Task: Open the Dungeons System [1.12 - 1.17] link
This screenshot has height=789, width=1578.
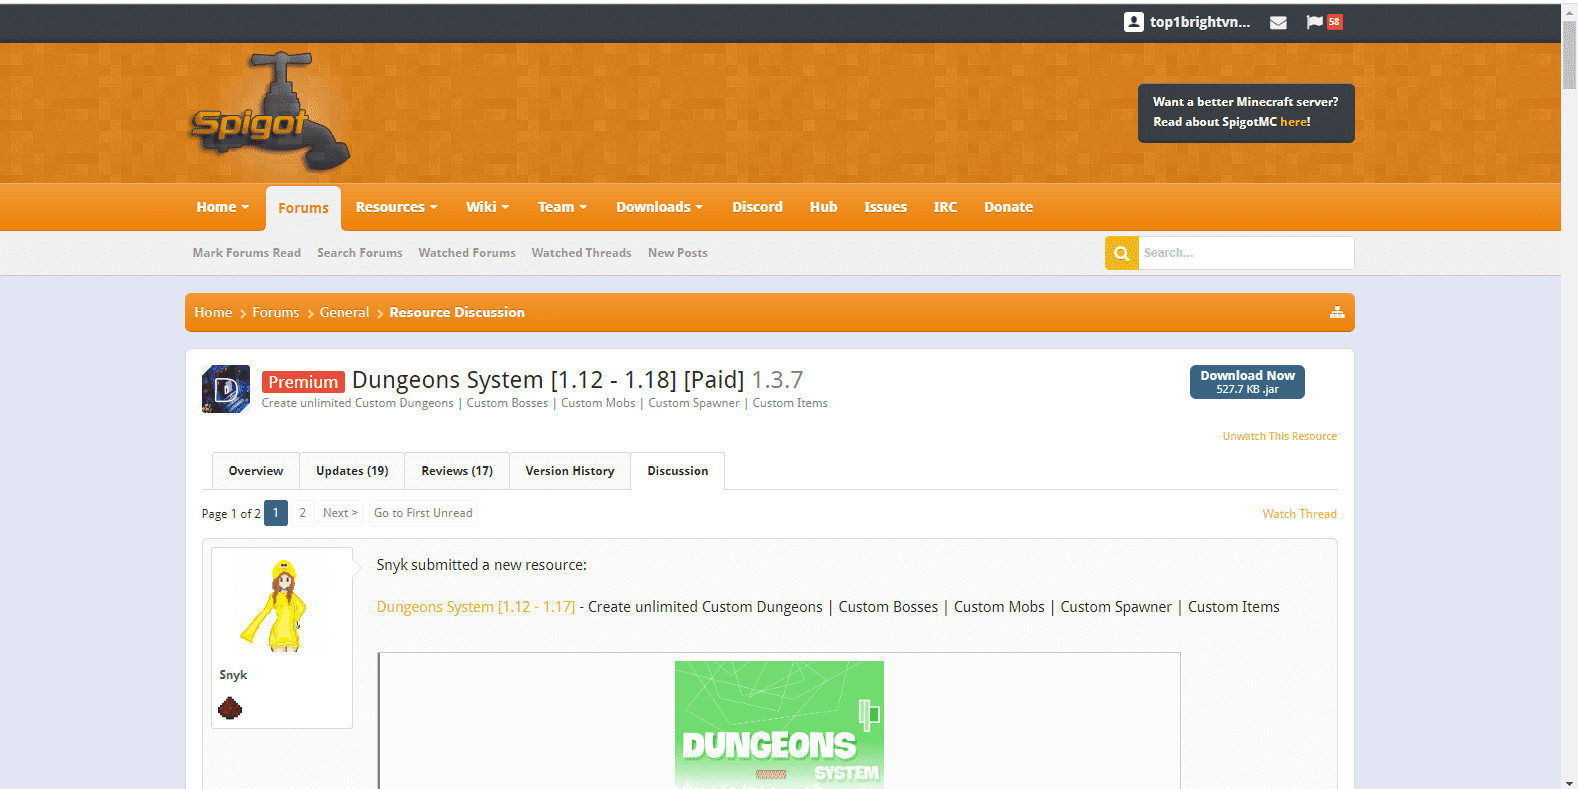Action: 476,607
